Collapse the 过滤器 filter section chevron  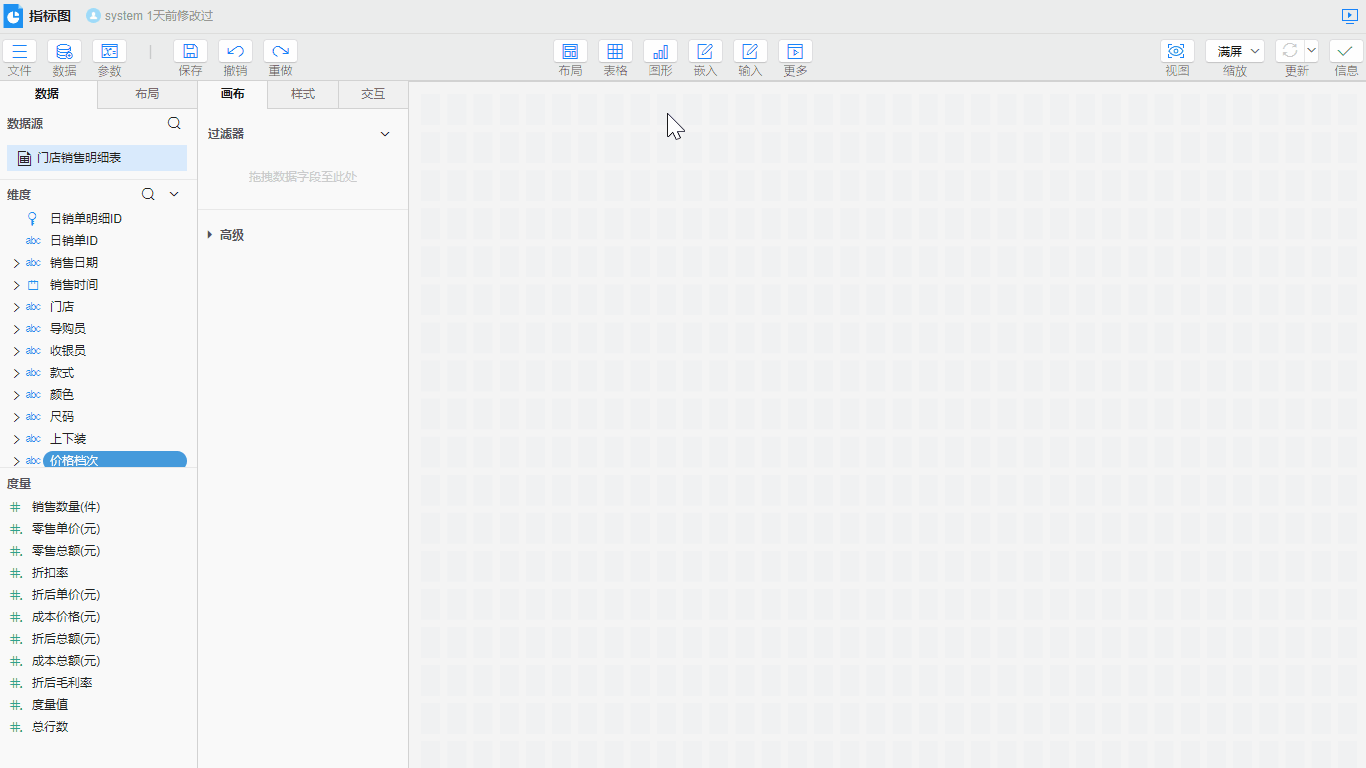[385, 134]
